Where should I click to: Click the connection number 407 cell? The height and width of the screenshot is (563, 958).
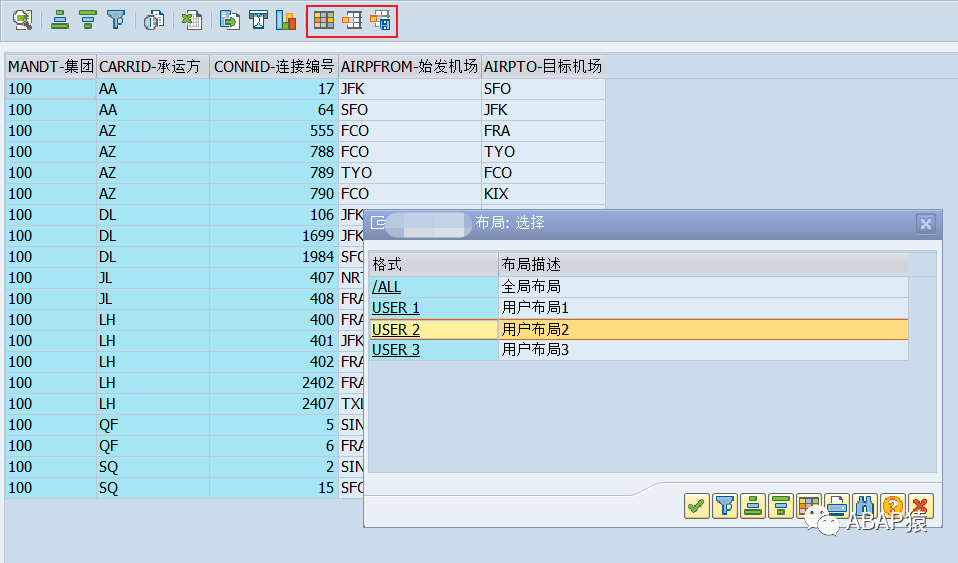[274, 278]
